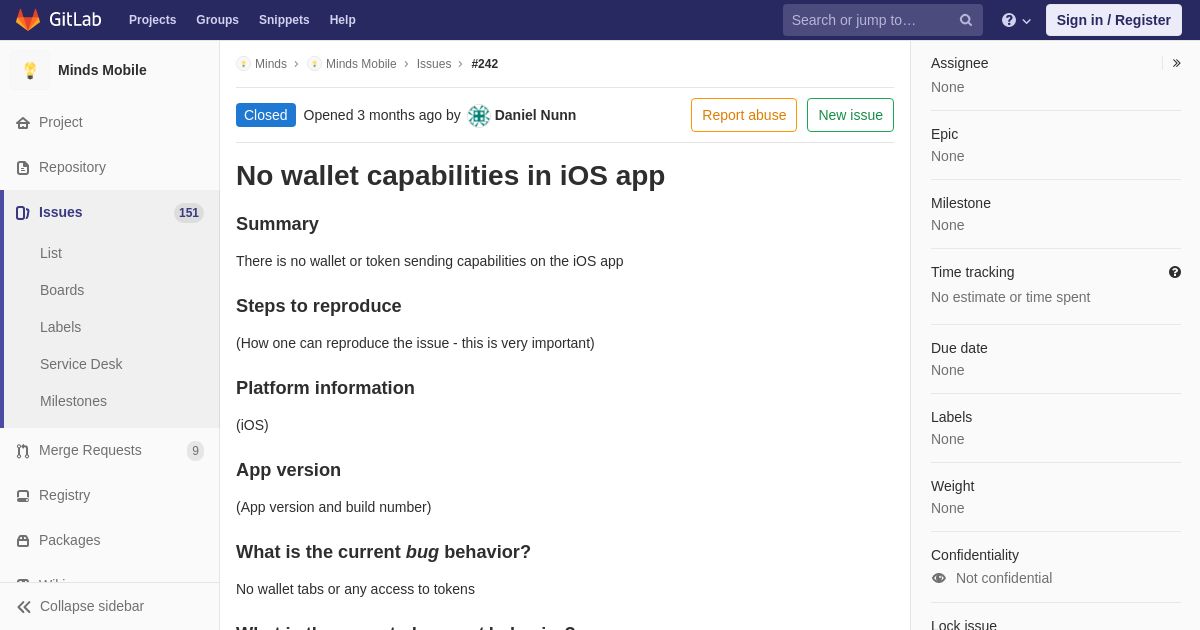Click the Search or jump to field
This screenshot has height=630, width=1200.
pyautogui.click(x=883, y=20)
